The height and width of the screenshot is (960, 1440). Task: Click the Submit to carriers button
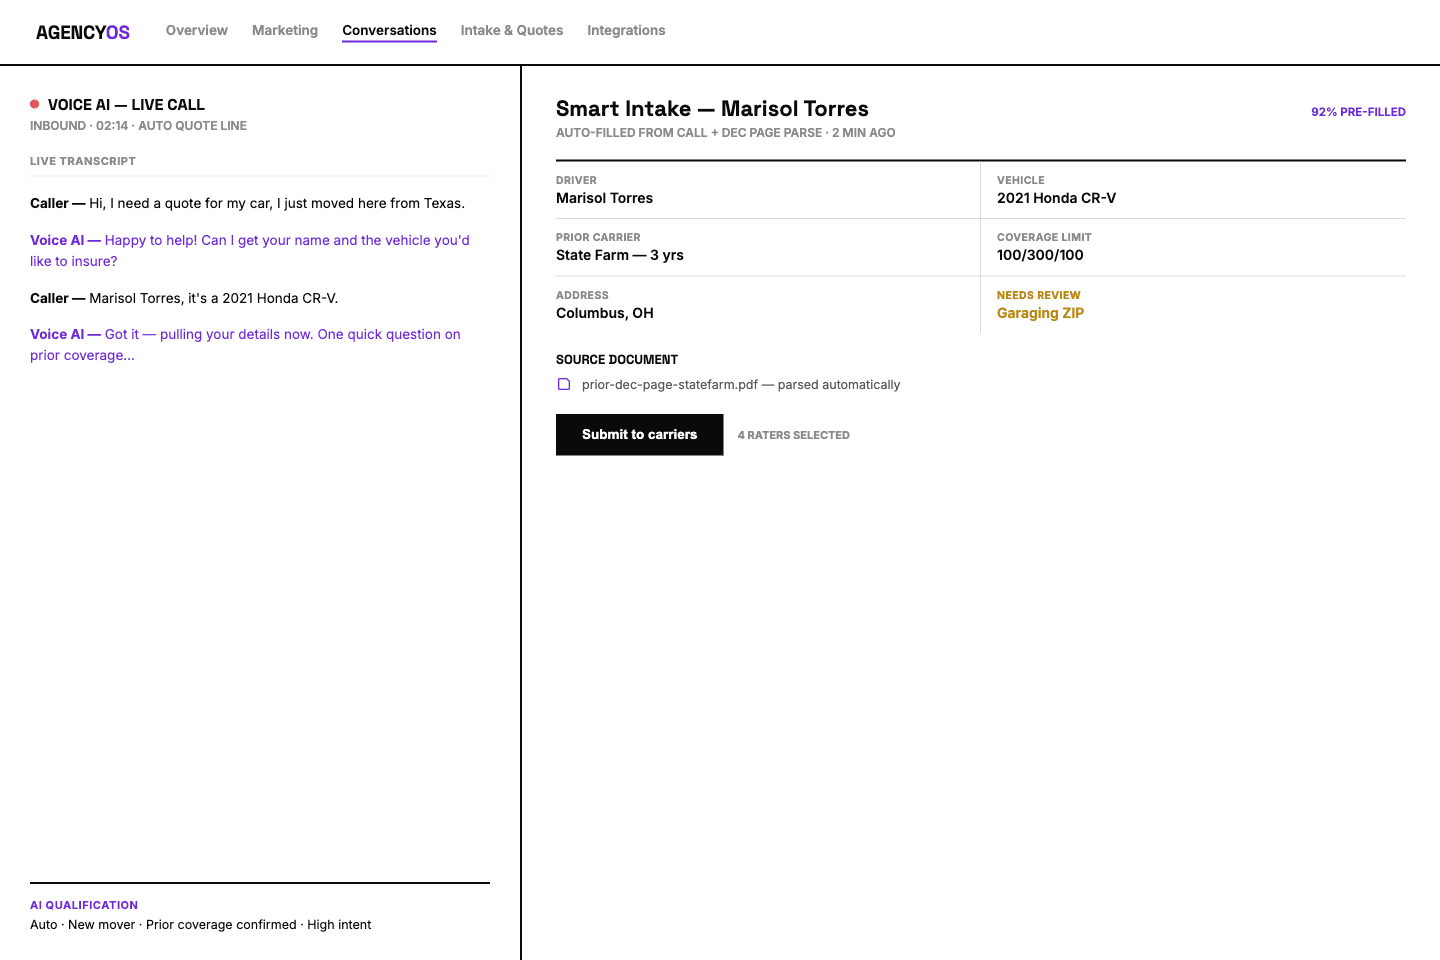pos(640,435)
